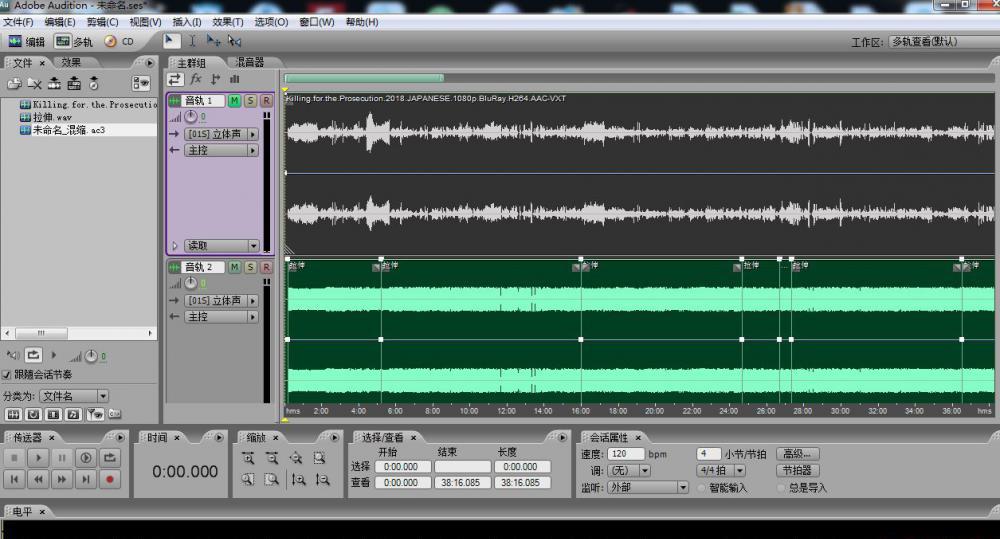Open Track 2 input [01S] 立体声 dropdown
1000x539 pixels.
pyautogui.click(x=221, y=300)
